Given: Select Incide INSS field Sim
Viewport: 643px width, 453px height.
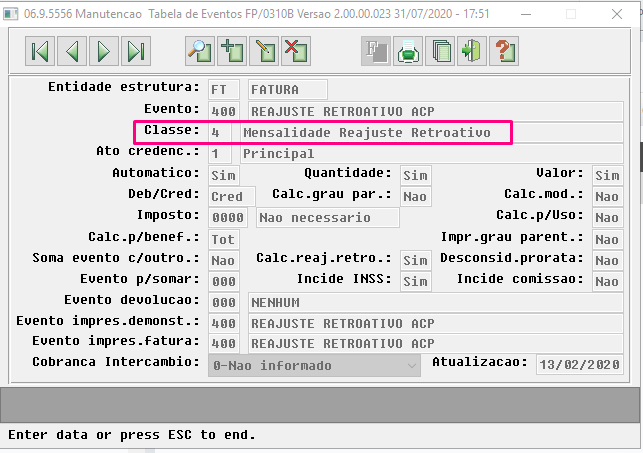Looking at the screenshot, I should 415,281.
